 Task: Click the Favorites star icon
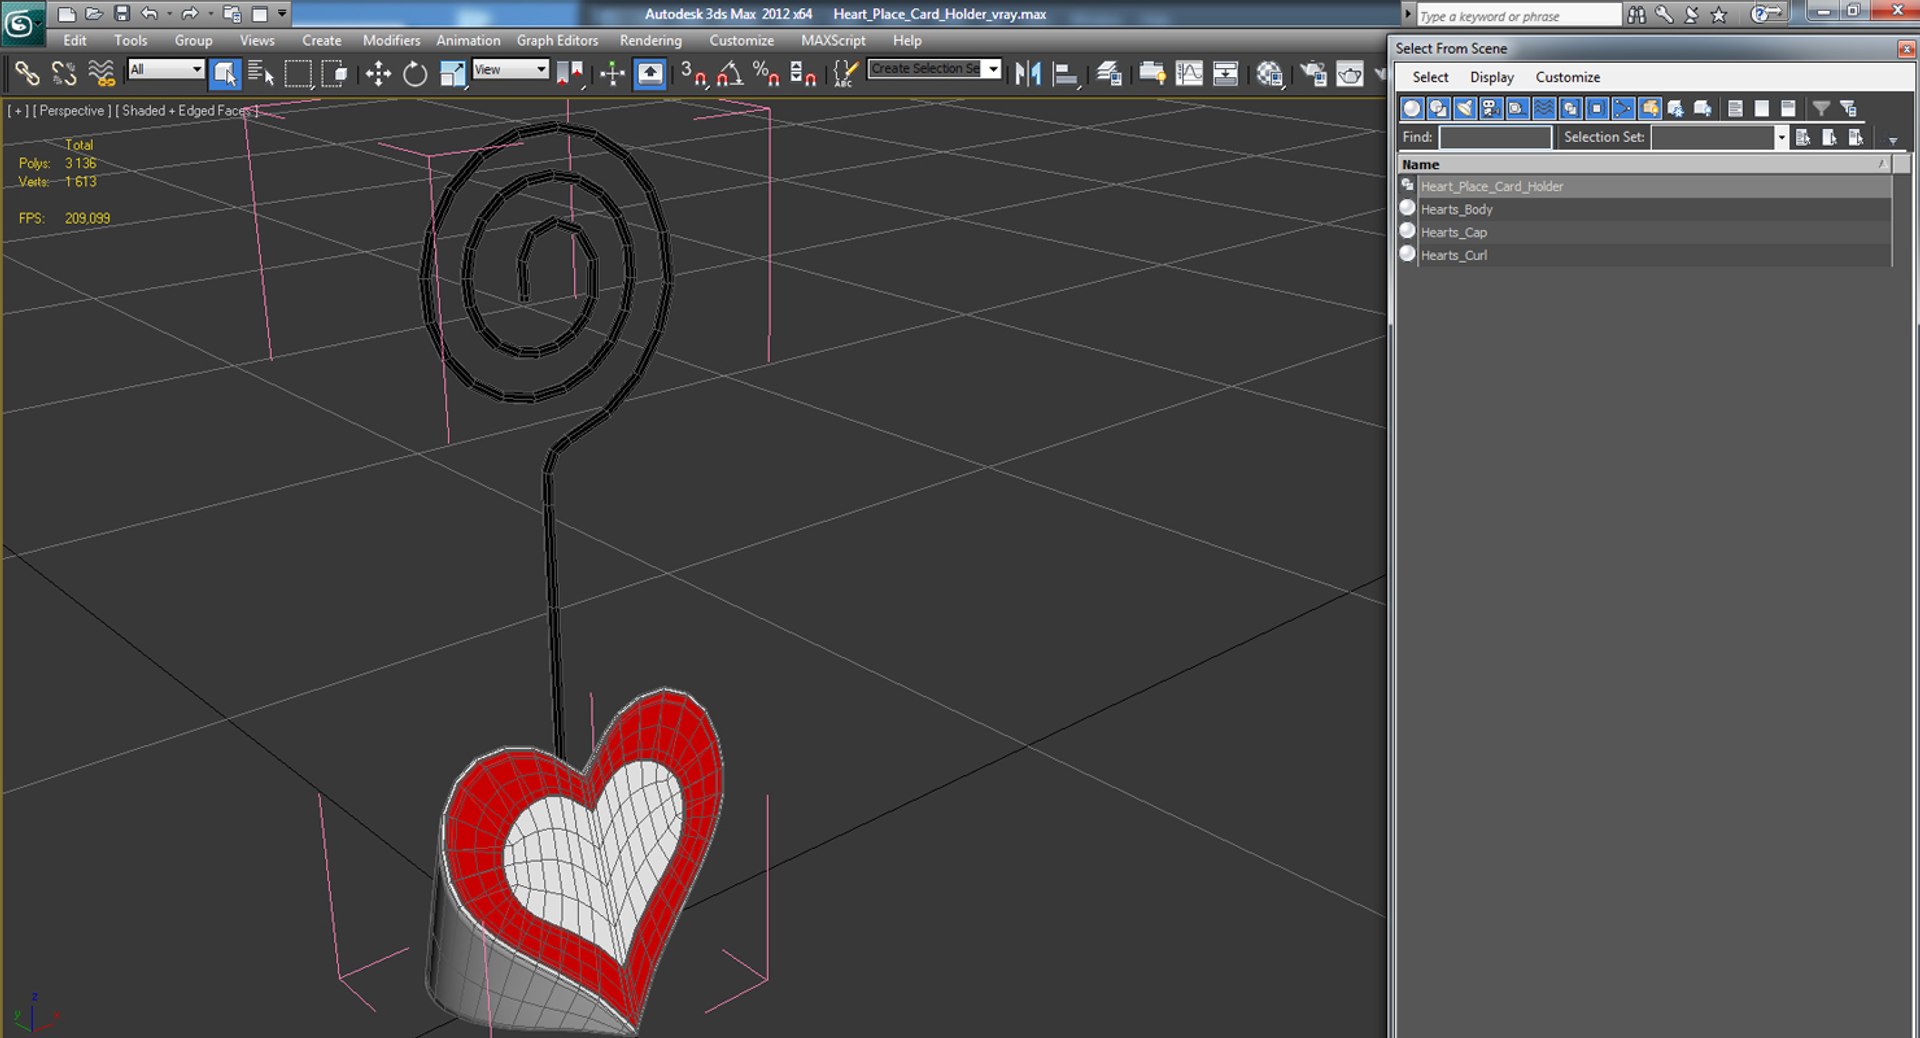tap(1719, 14)
